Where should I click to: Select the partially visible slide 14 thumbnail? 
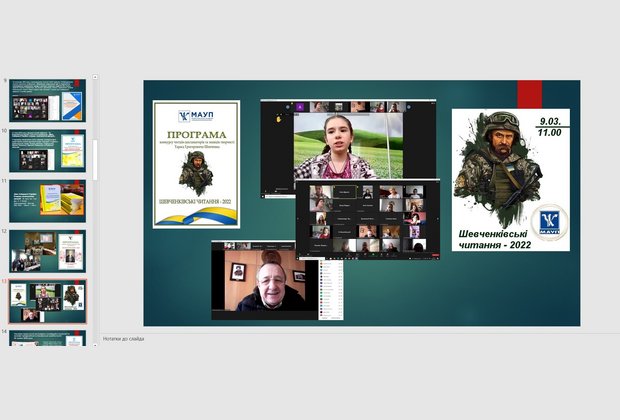pyautogui.click(x=47, y=339)
